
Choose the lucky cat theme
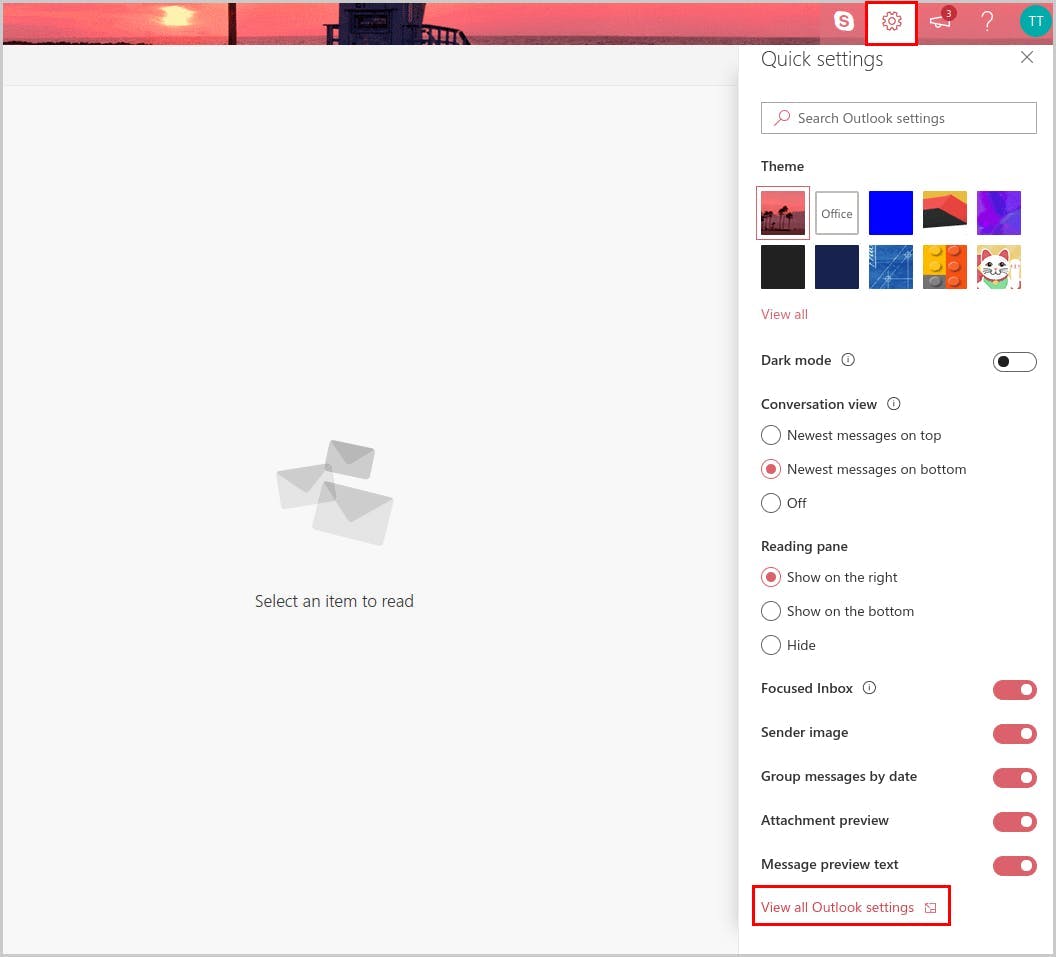(x=998, y=267)
